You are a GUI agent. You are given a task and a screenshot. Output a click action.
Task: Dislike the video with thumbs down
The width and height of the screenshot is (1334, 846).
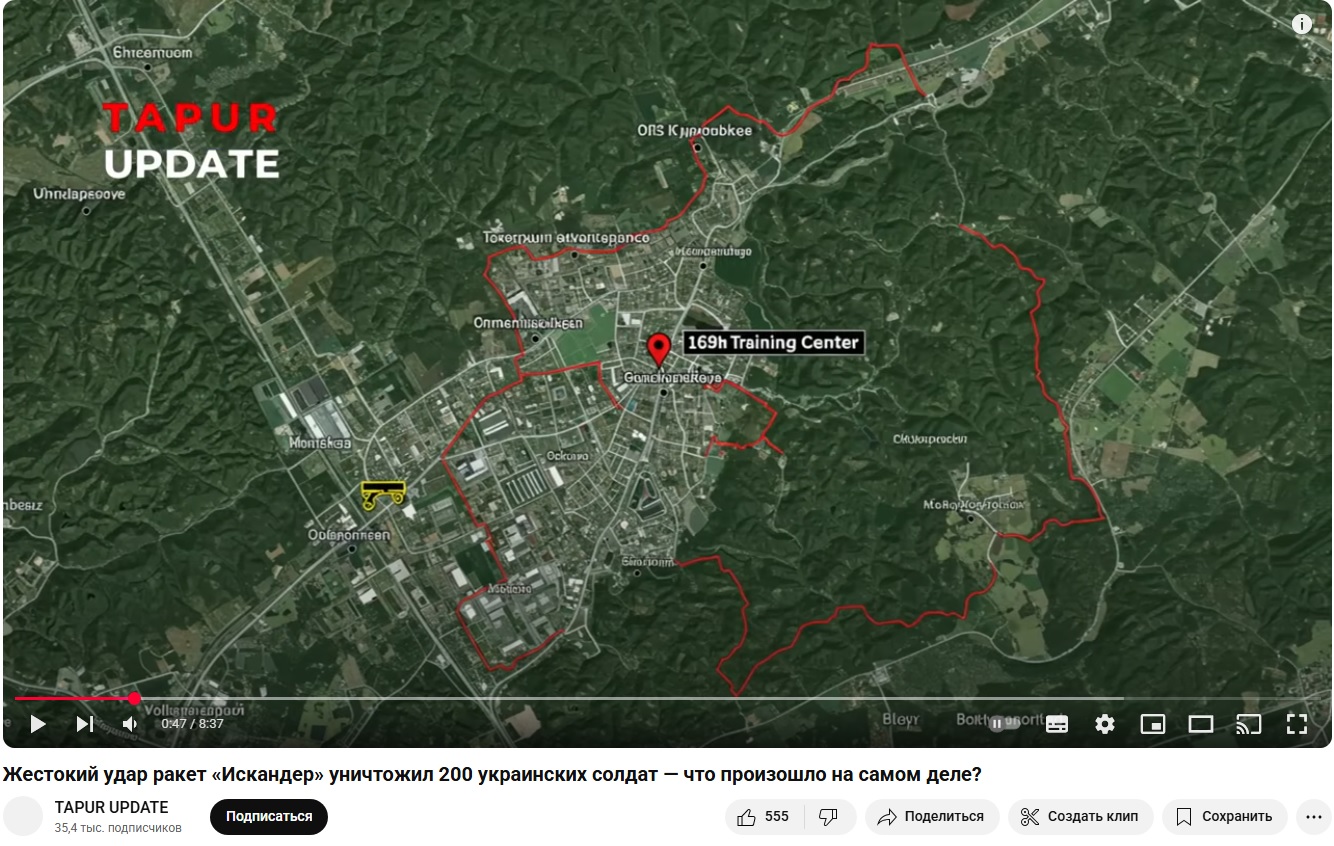[x=829, y=817]
